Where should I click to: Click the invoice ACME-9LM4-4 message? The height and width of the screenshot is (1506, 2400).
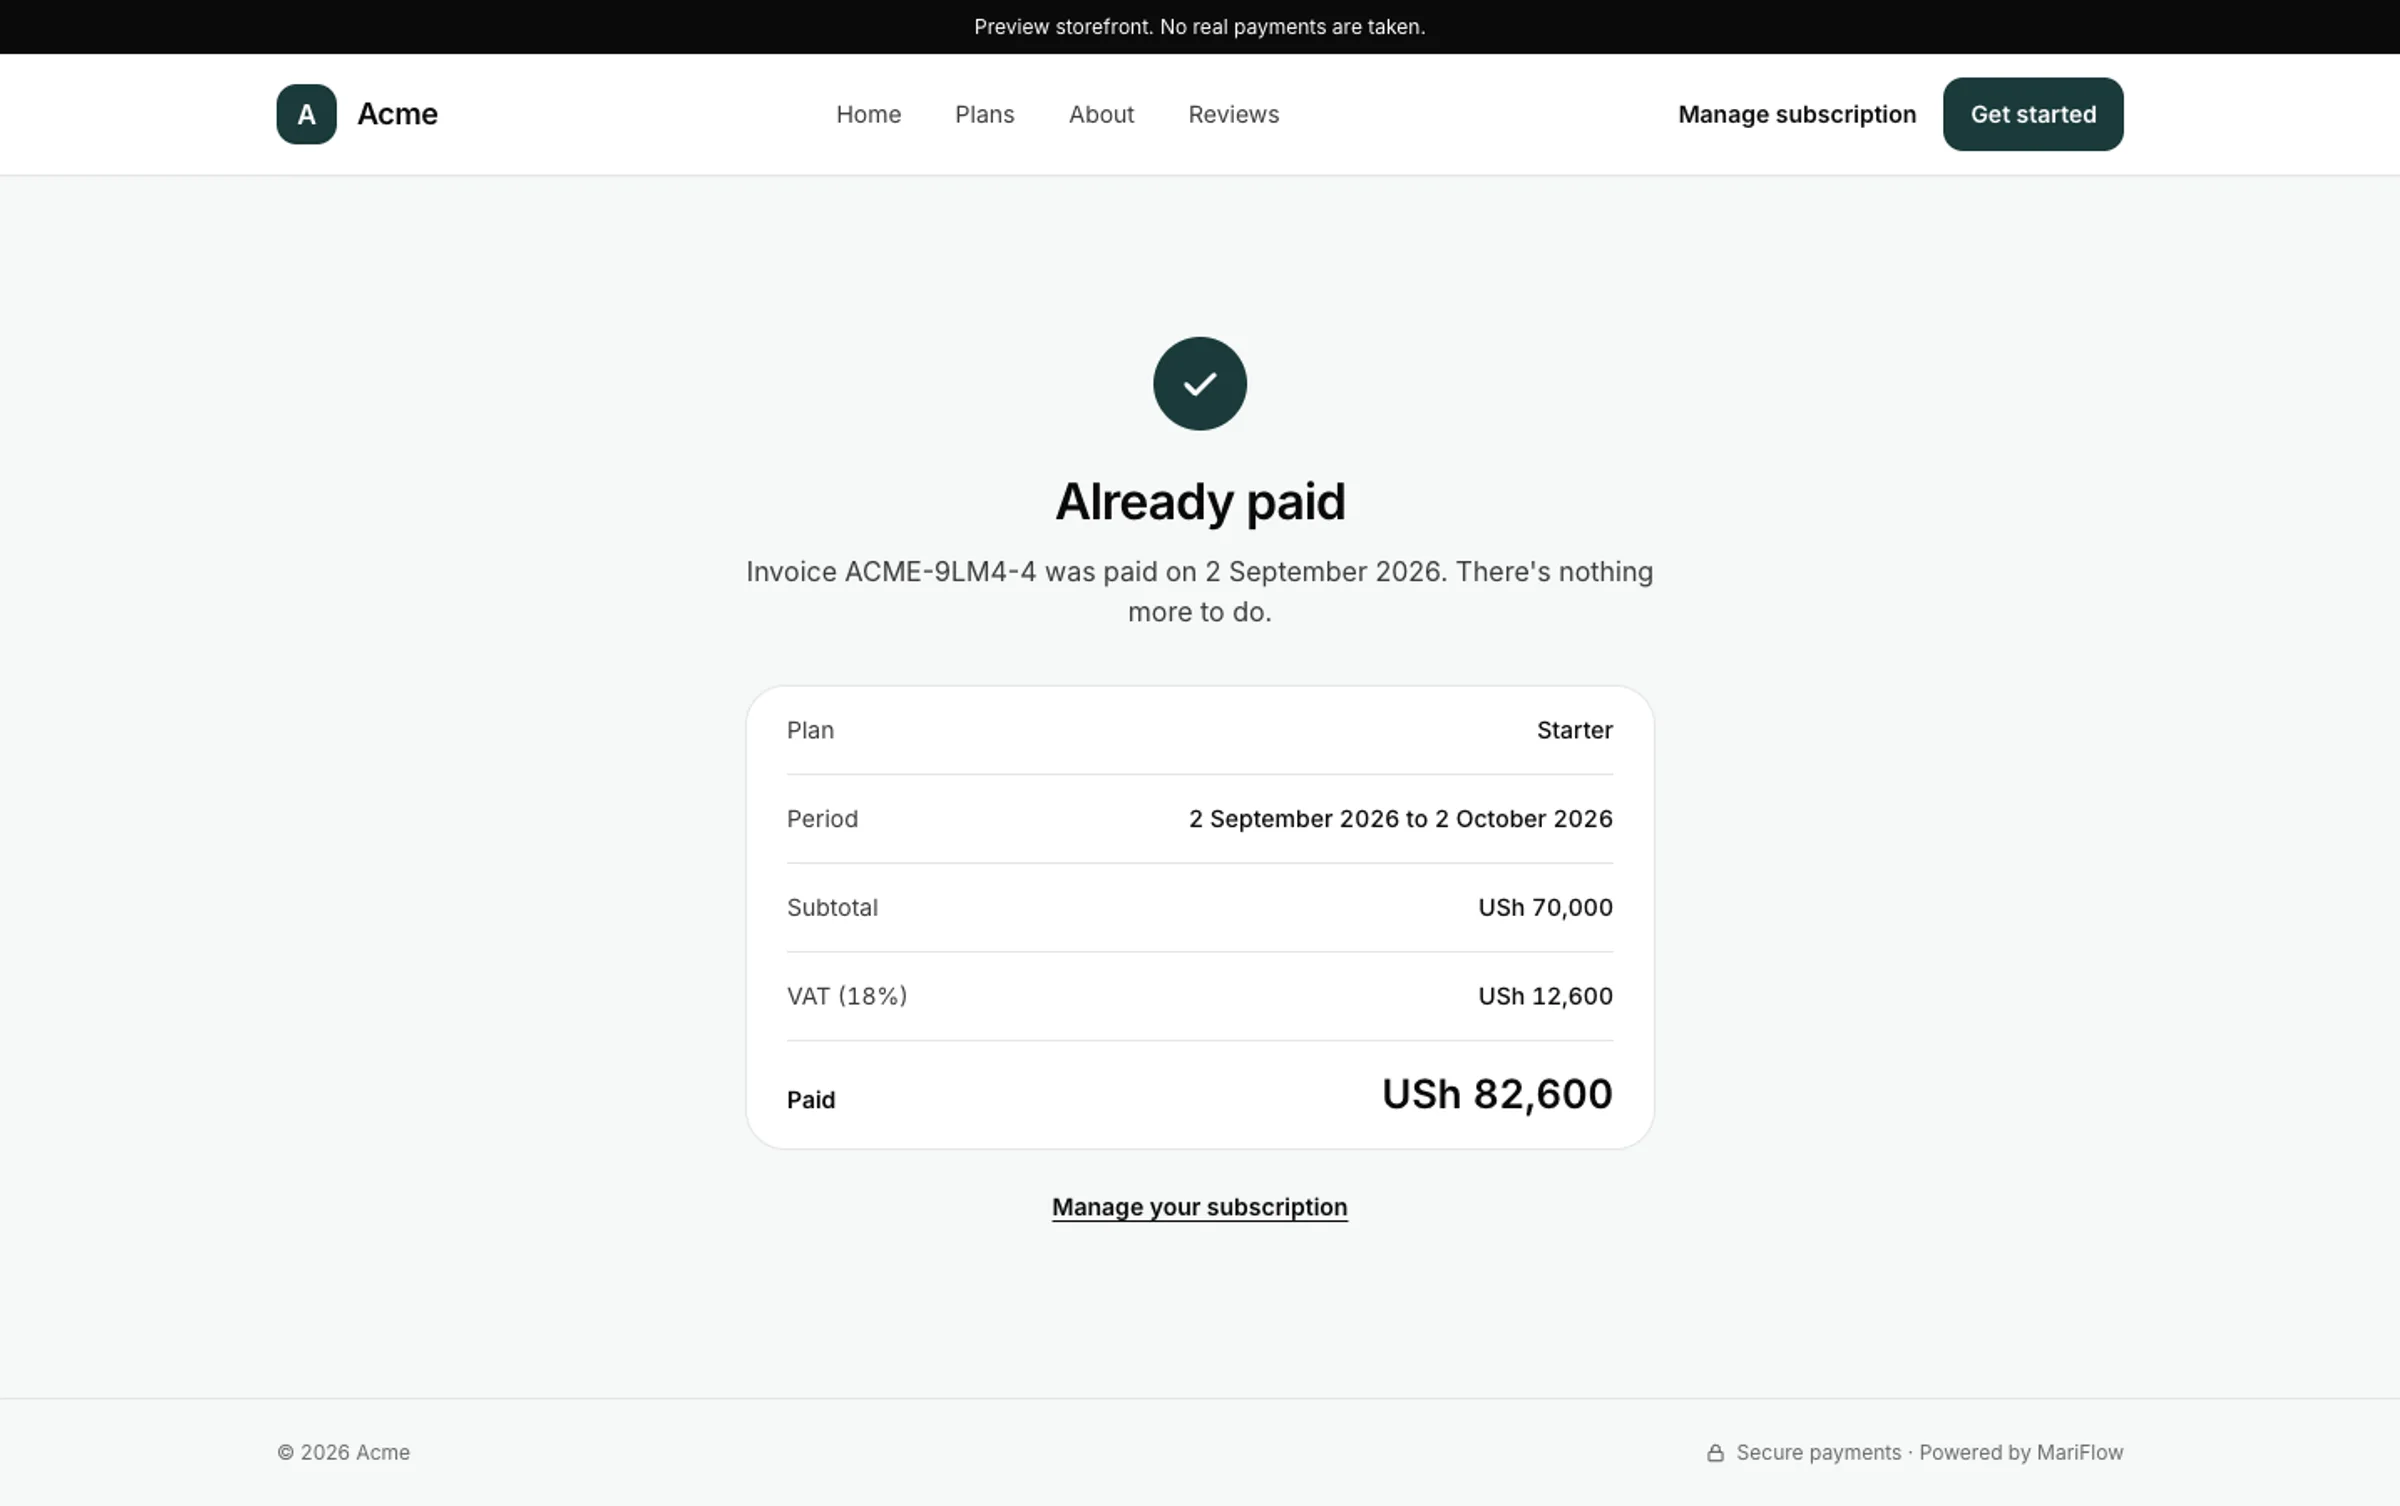pos(1199,591)
